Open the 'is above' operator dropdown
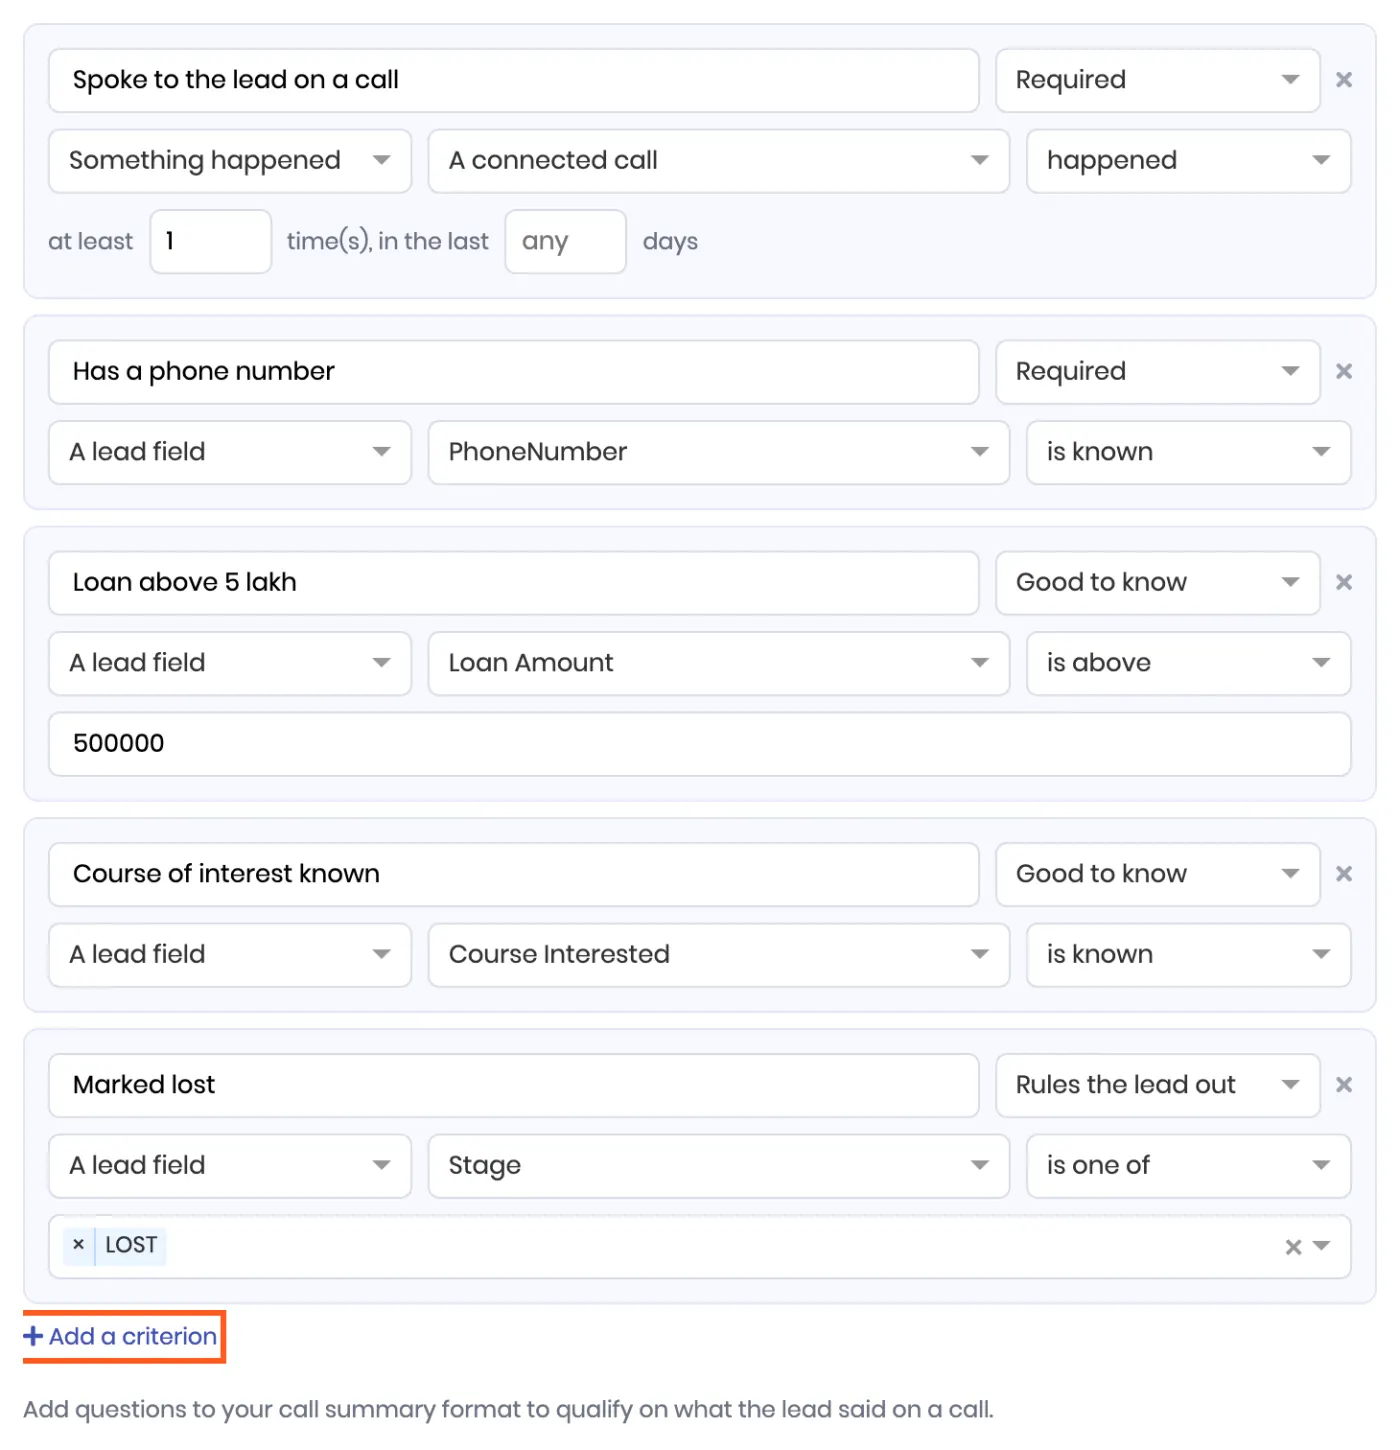Screen dimensions: 1400x1450 tap(1188, 663)
